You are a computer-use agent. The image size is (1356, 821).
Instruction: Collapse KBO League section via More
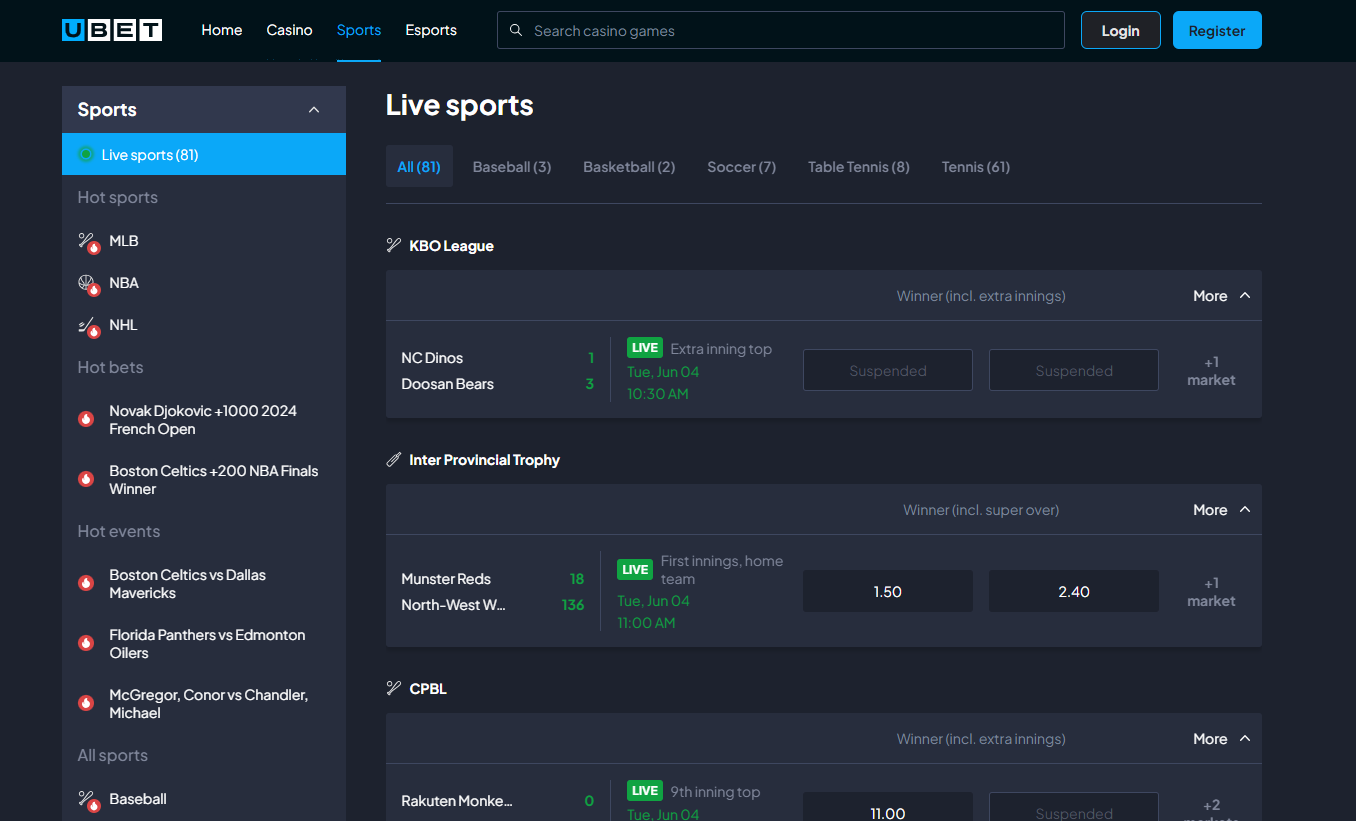coord(1222,296)
